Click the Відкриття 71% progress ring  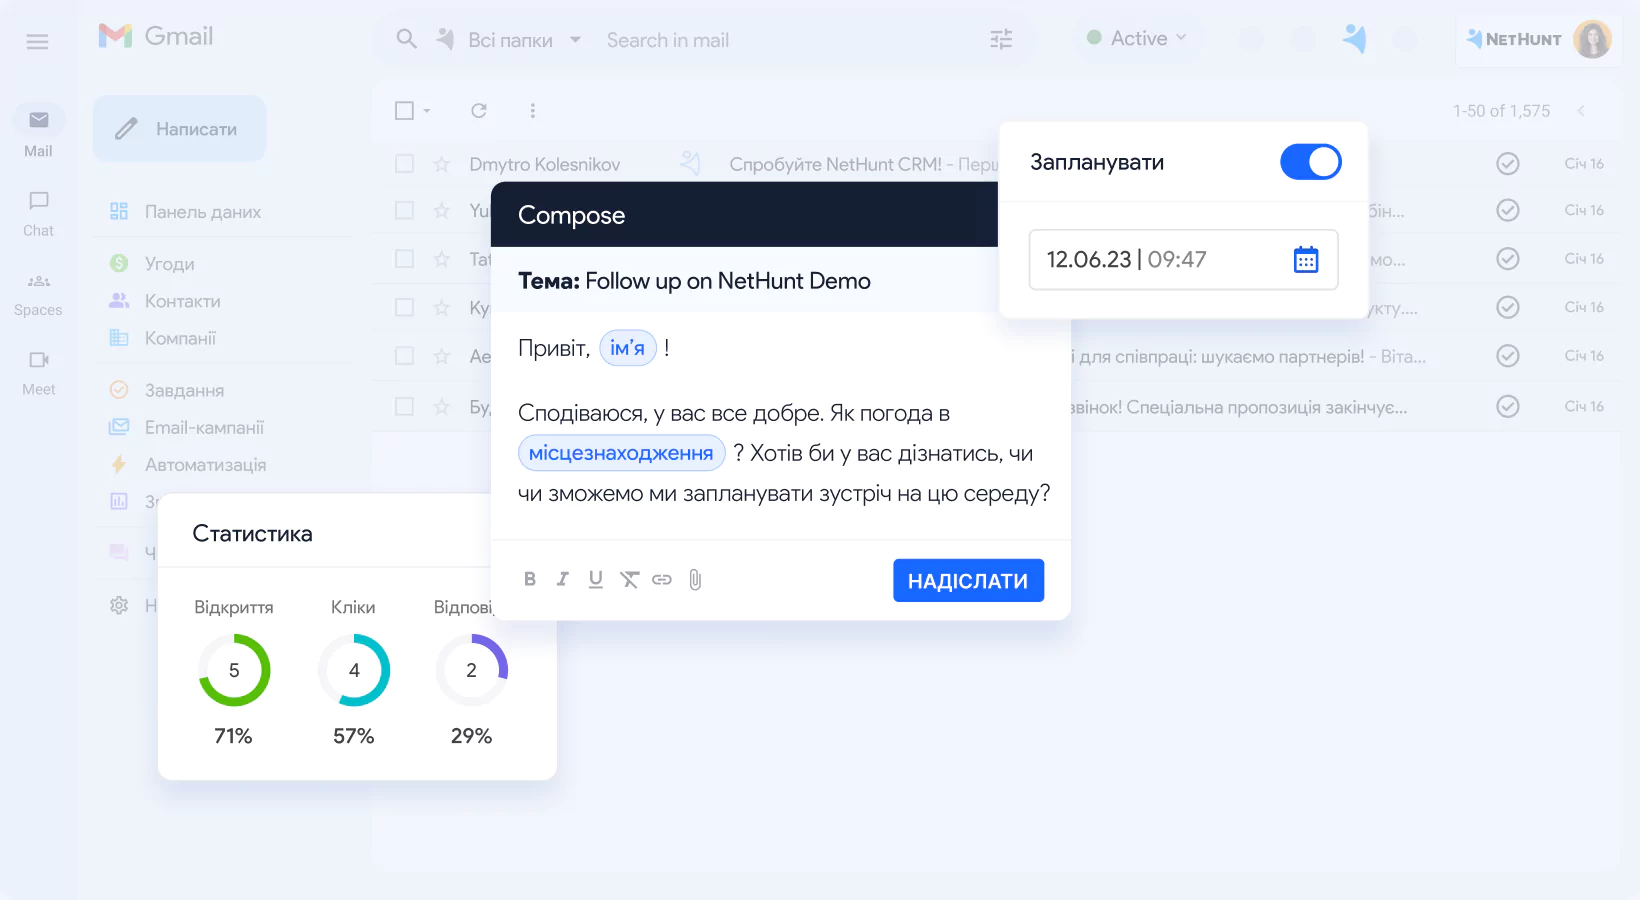(x=234, y=670)
